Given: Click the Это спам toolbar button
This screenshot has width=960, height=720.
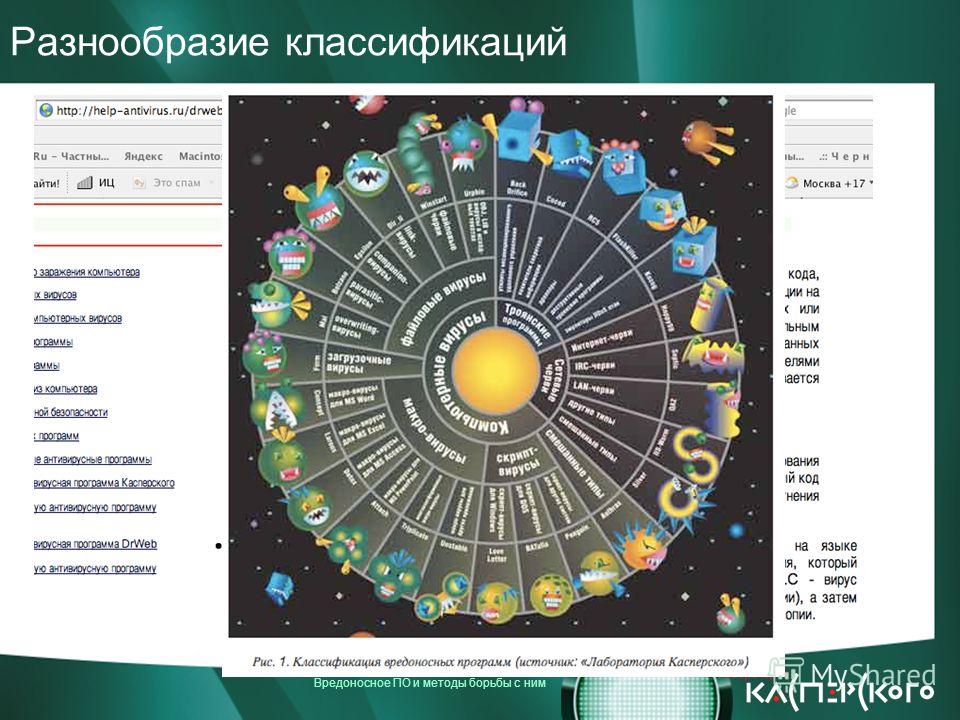Looking at the screenshot, I should [176, 182].
